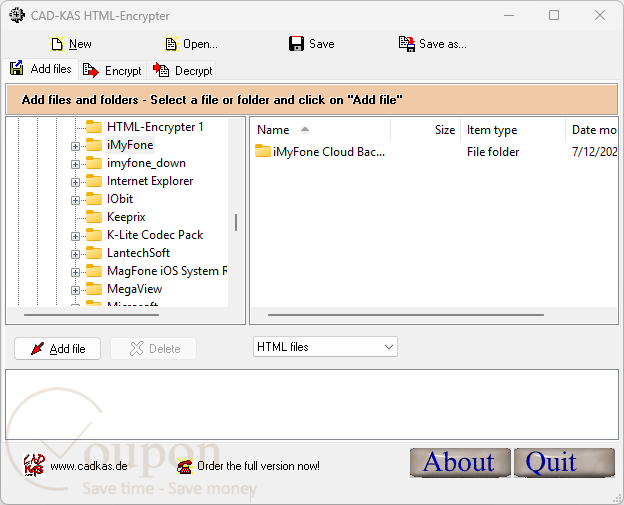
Task: Select the IObit folder in tree
Action: (x=120, y=199)
